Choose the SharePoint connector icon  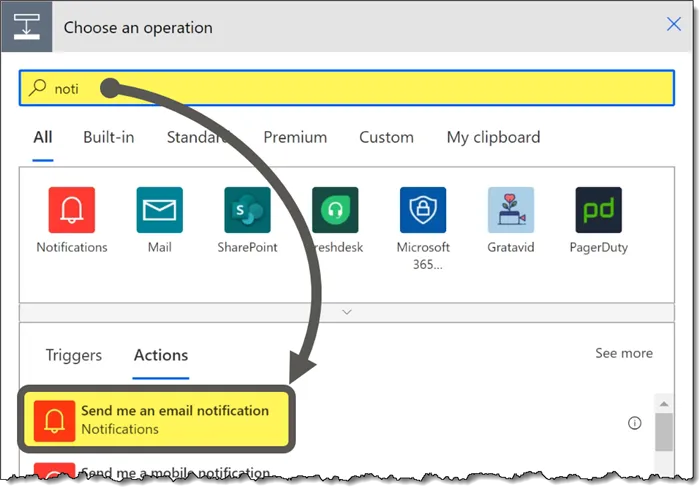pos(247,210)
